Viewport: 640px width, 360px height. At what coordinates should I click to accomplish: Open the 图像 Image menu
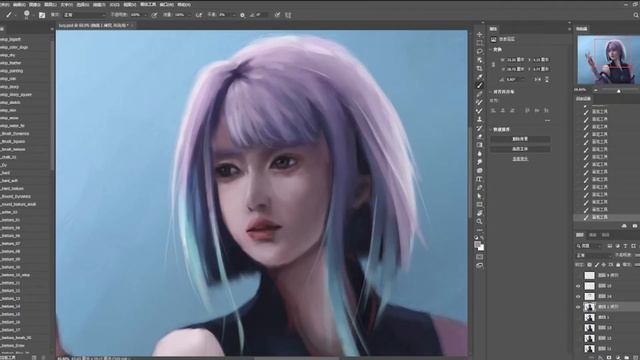pyautogui.click(x=35, y=4)
